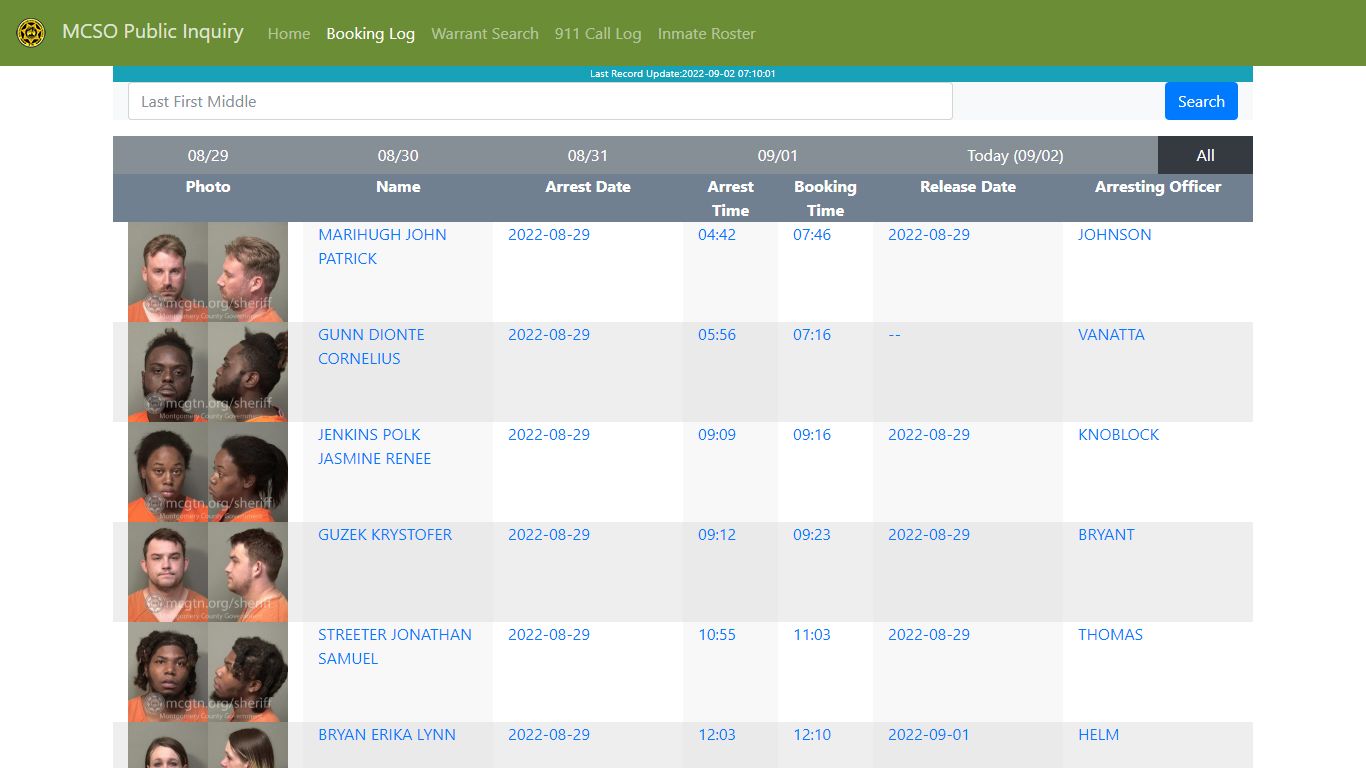
Task: Filter bookings by 09/01
Action: coord(778,155)
